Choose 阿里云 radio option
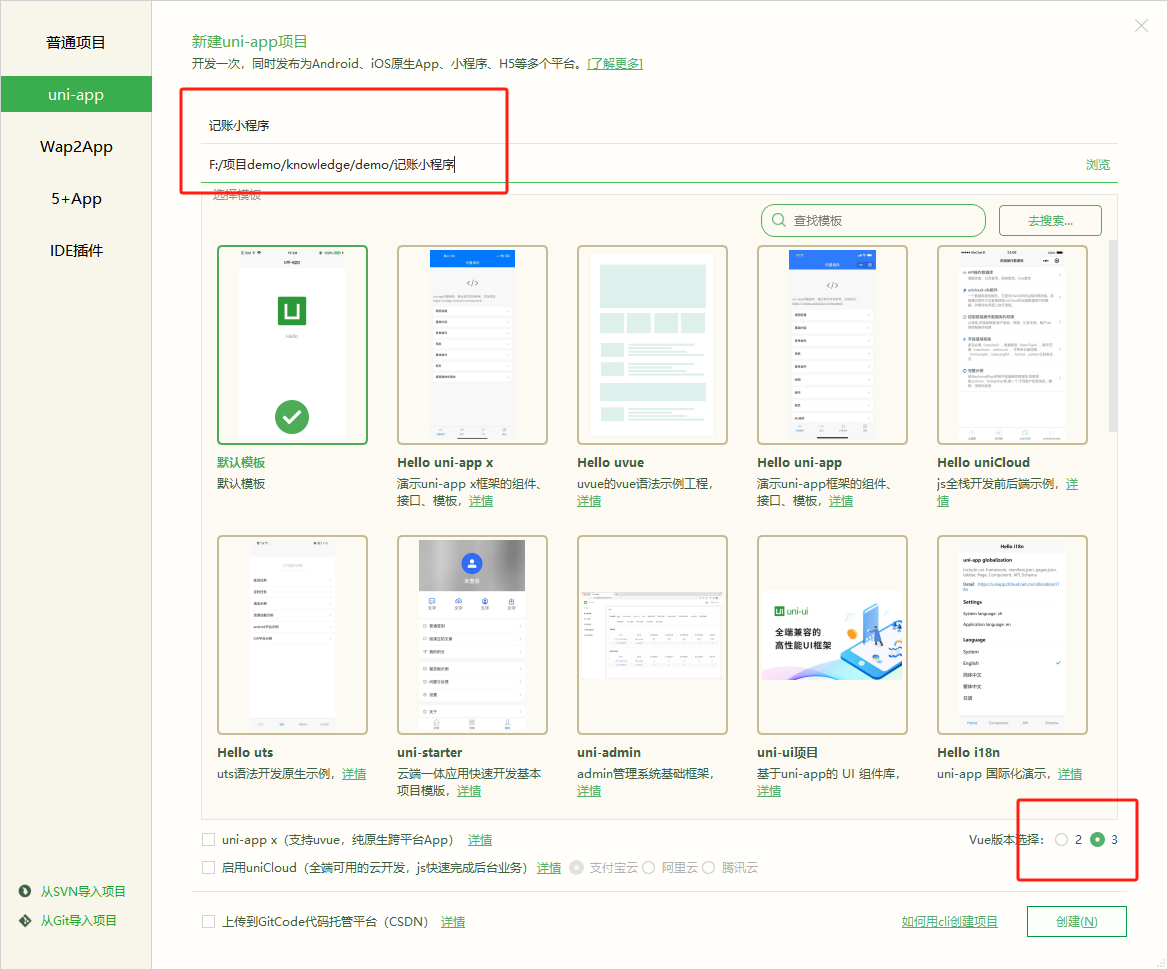 (x=648, y=867)
